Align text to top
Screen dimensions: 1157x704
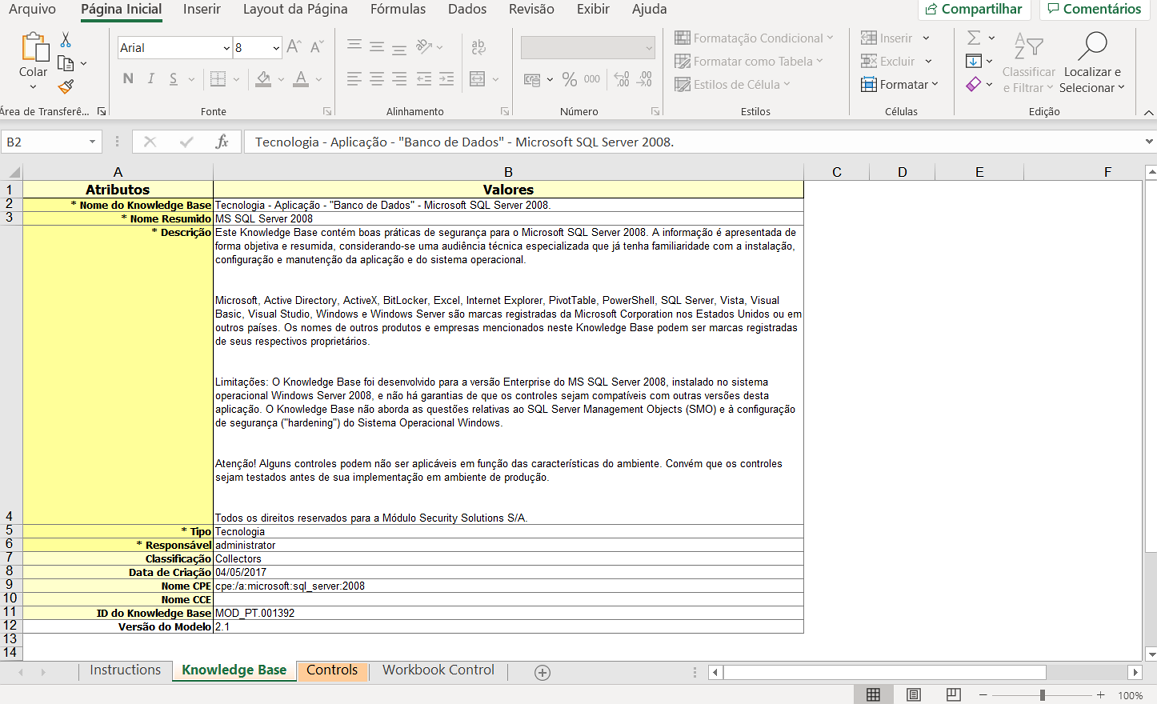(x=354, y=47)
